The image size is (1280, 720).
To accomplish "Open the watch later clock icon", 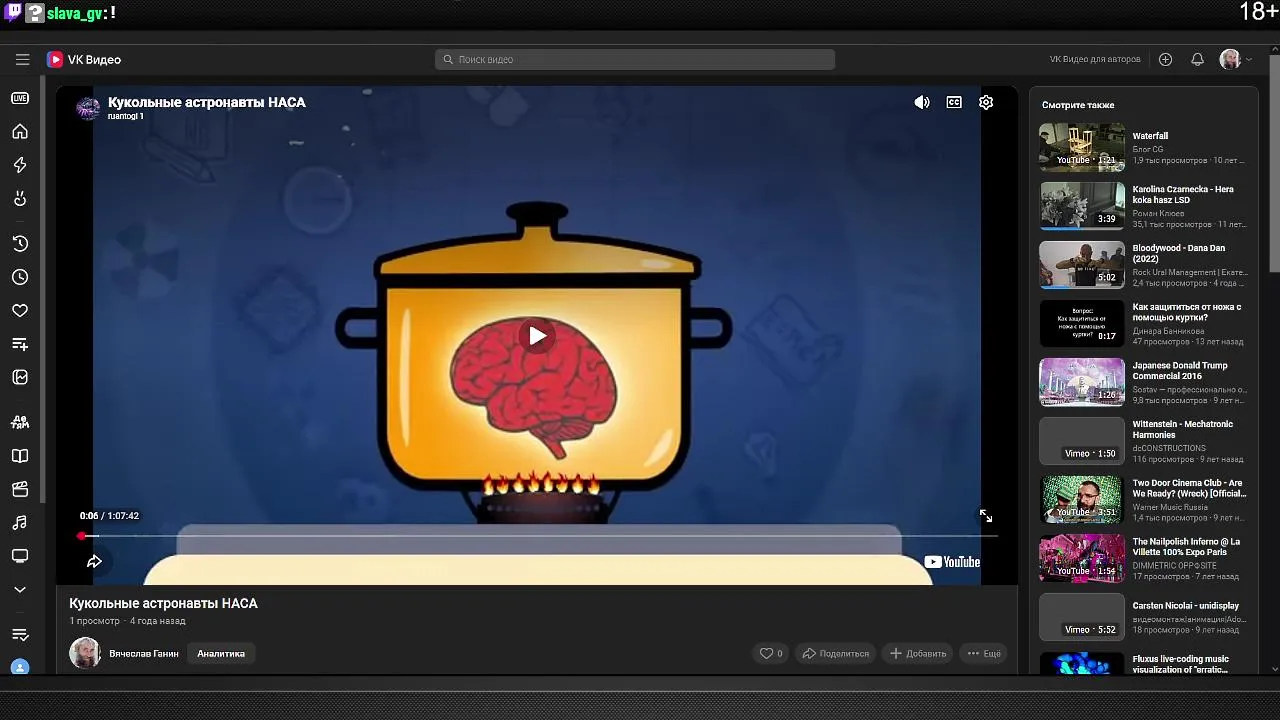I will pyautogui.click(x=20, y=277).
